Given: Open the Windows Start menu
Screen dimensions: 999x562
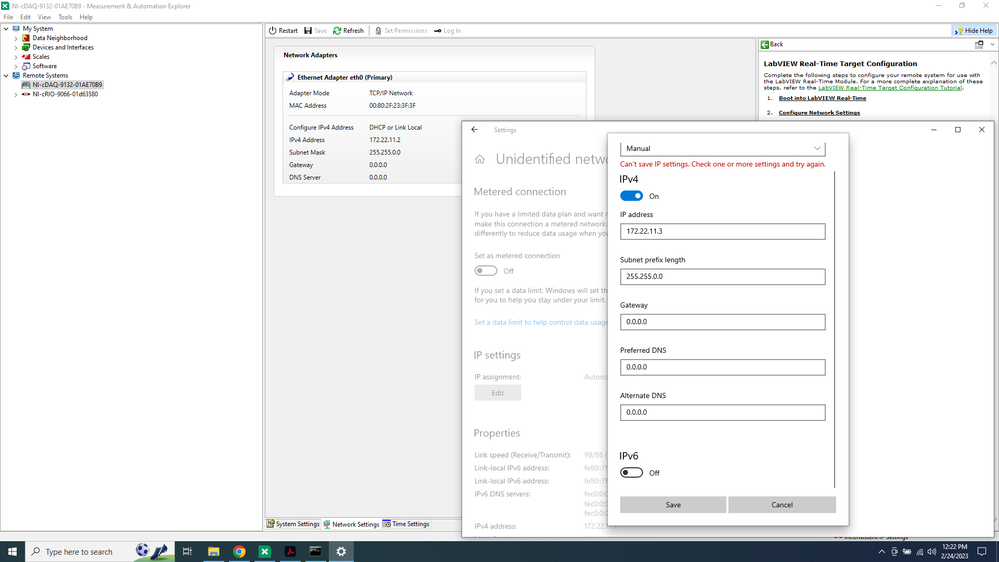Looking at the screenshot, I should pyautogui.click(x=12, y=551).
